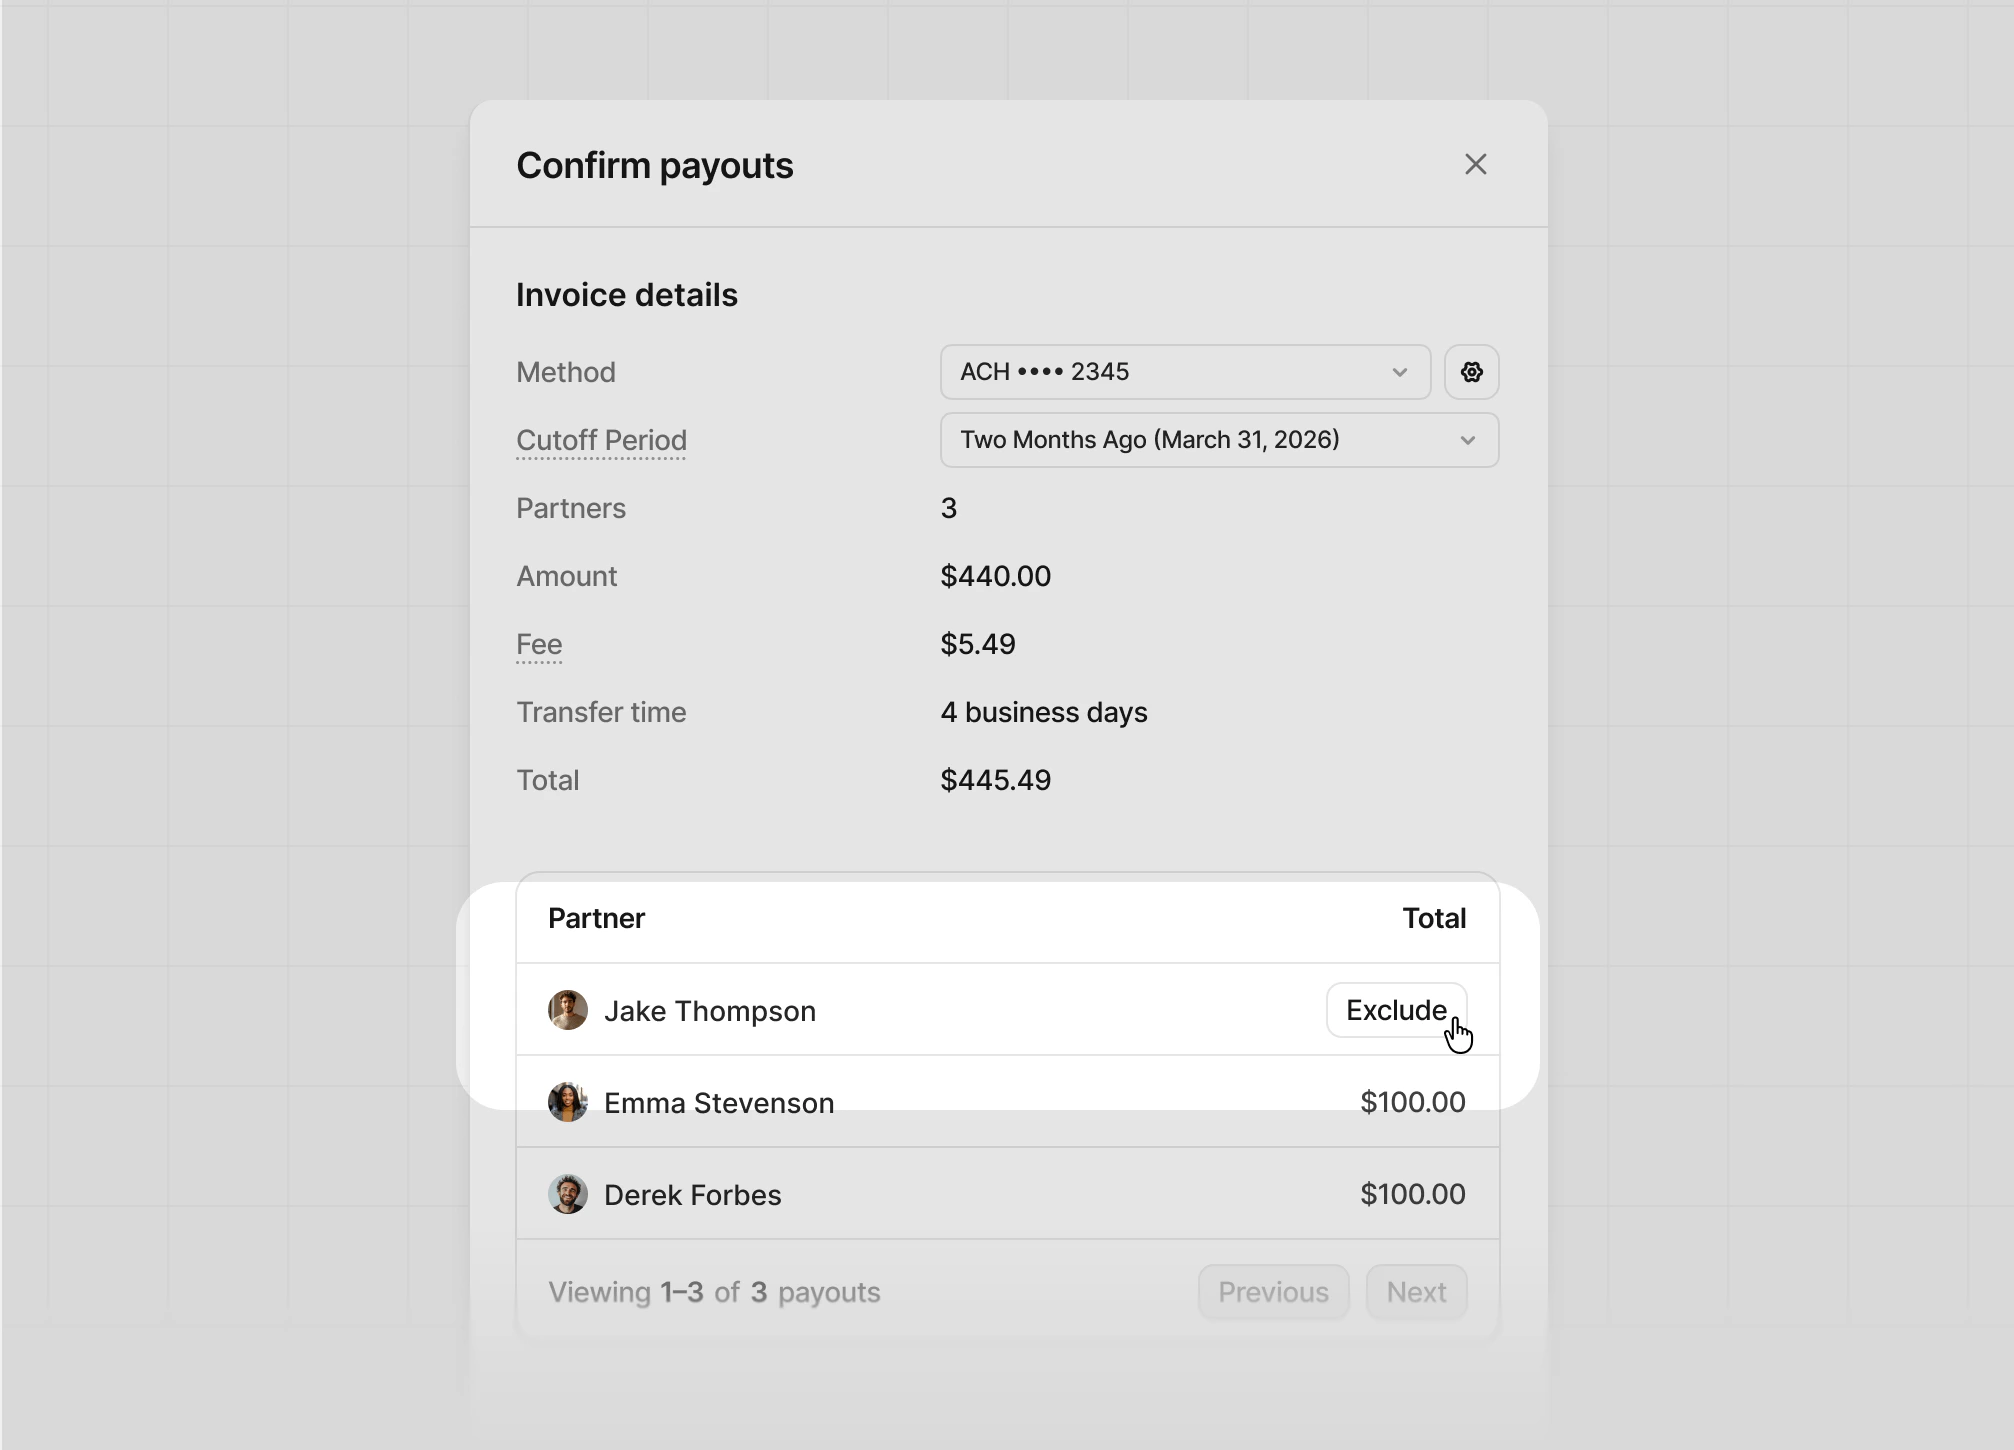Click the $445.49 Total value
Viewport: 2014px width, 1450px height.
(x=995, y=780)
